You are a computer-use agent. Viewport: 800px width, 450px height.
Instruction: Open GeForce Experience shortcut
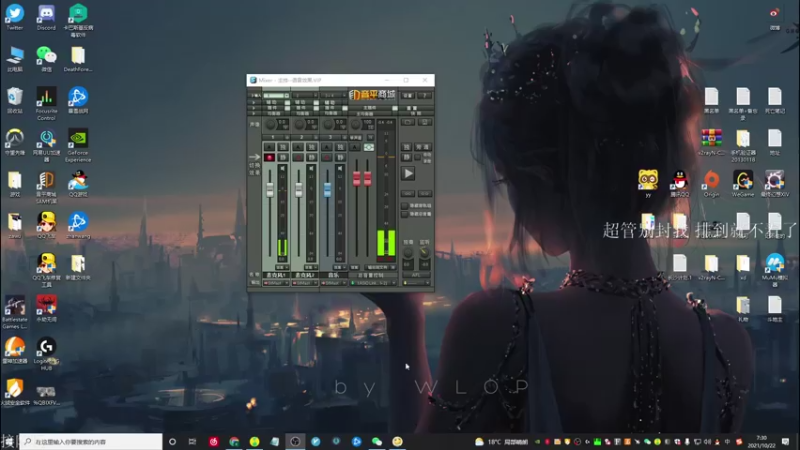tap(78, 145)
